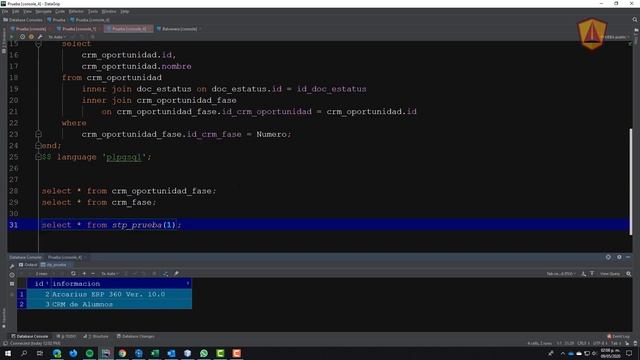Click the pin tab icon in results toolbar
Viewport: 640px width, 360px height.
click(x=176, y=273)
